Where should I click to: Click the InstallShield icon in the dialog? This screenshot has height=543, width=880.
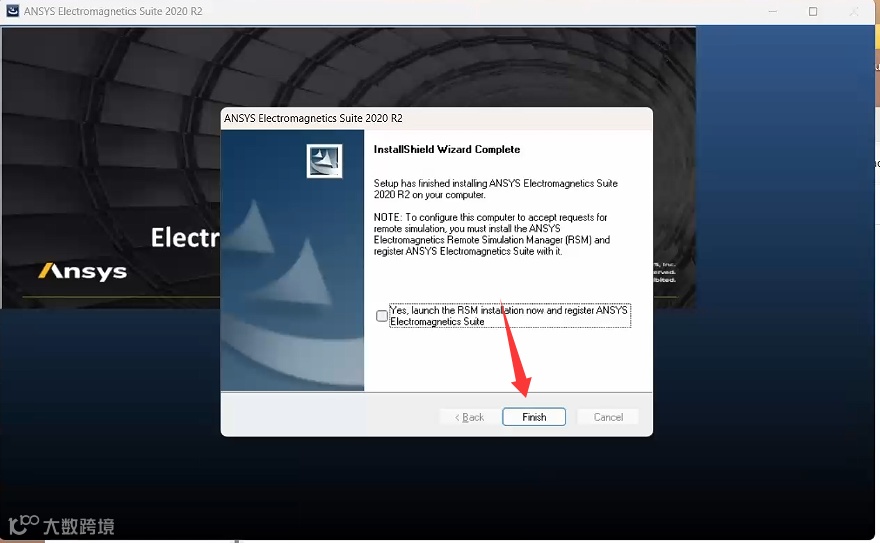coord(324,161)
